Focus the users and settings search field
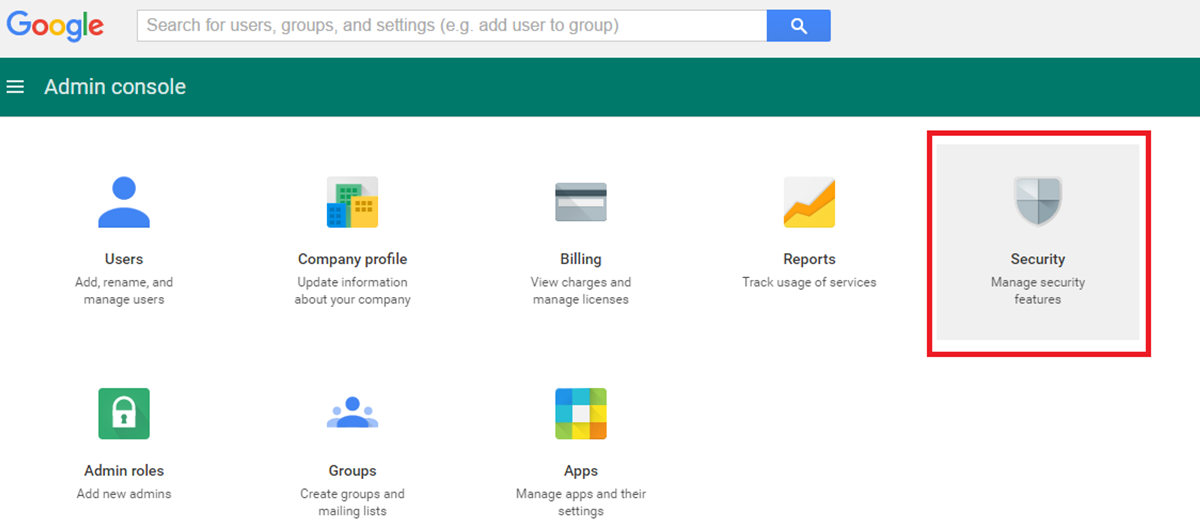Screen dimensions: 1200x526 pyautogui.click(x=452, y=26)
